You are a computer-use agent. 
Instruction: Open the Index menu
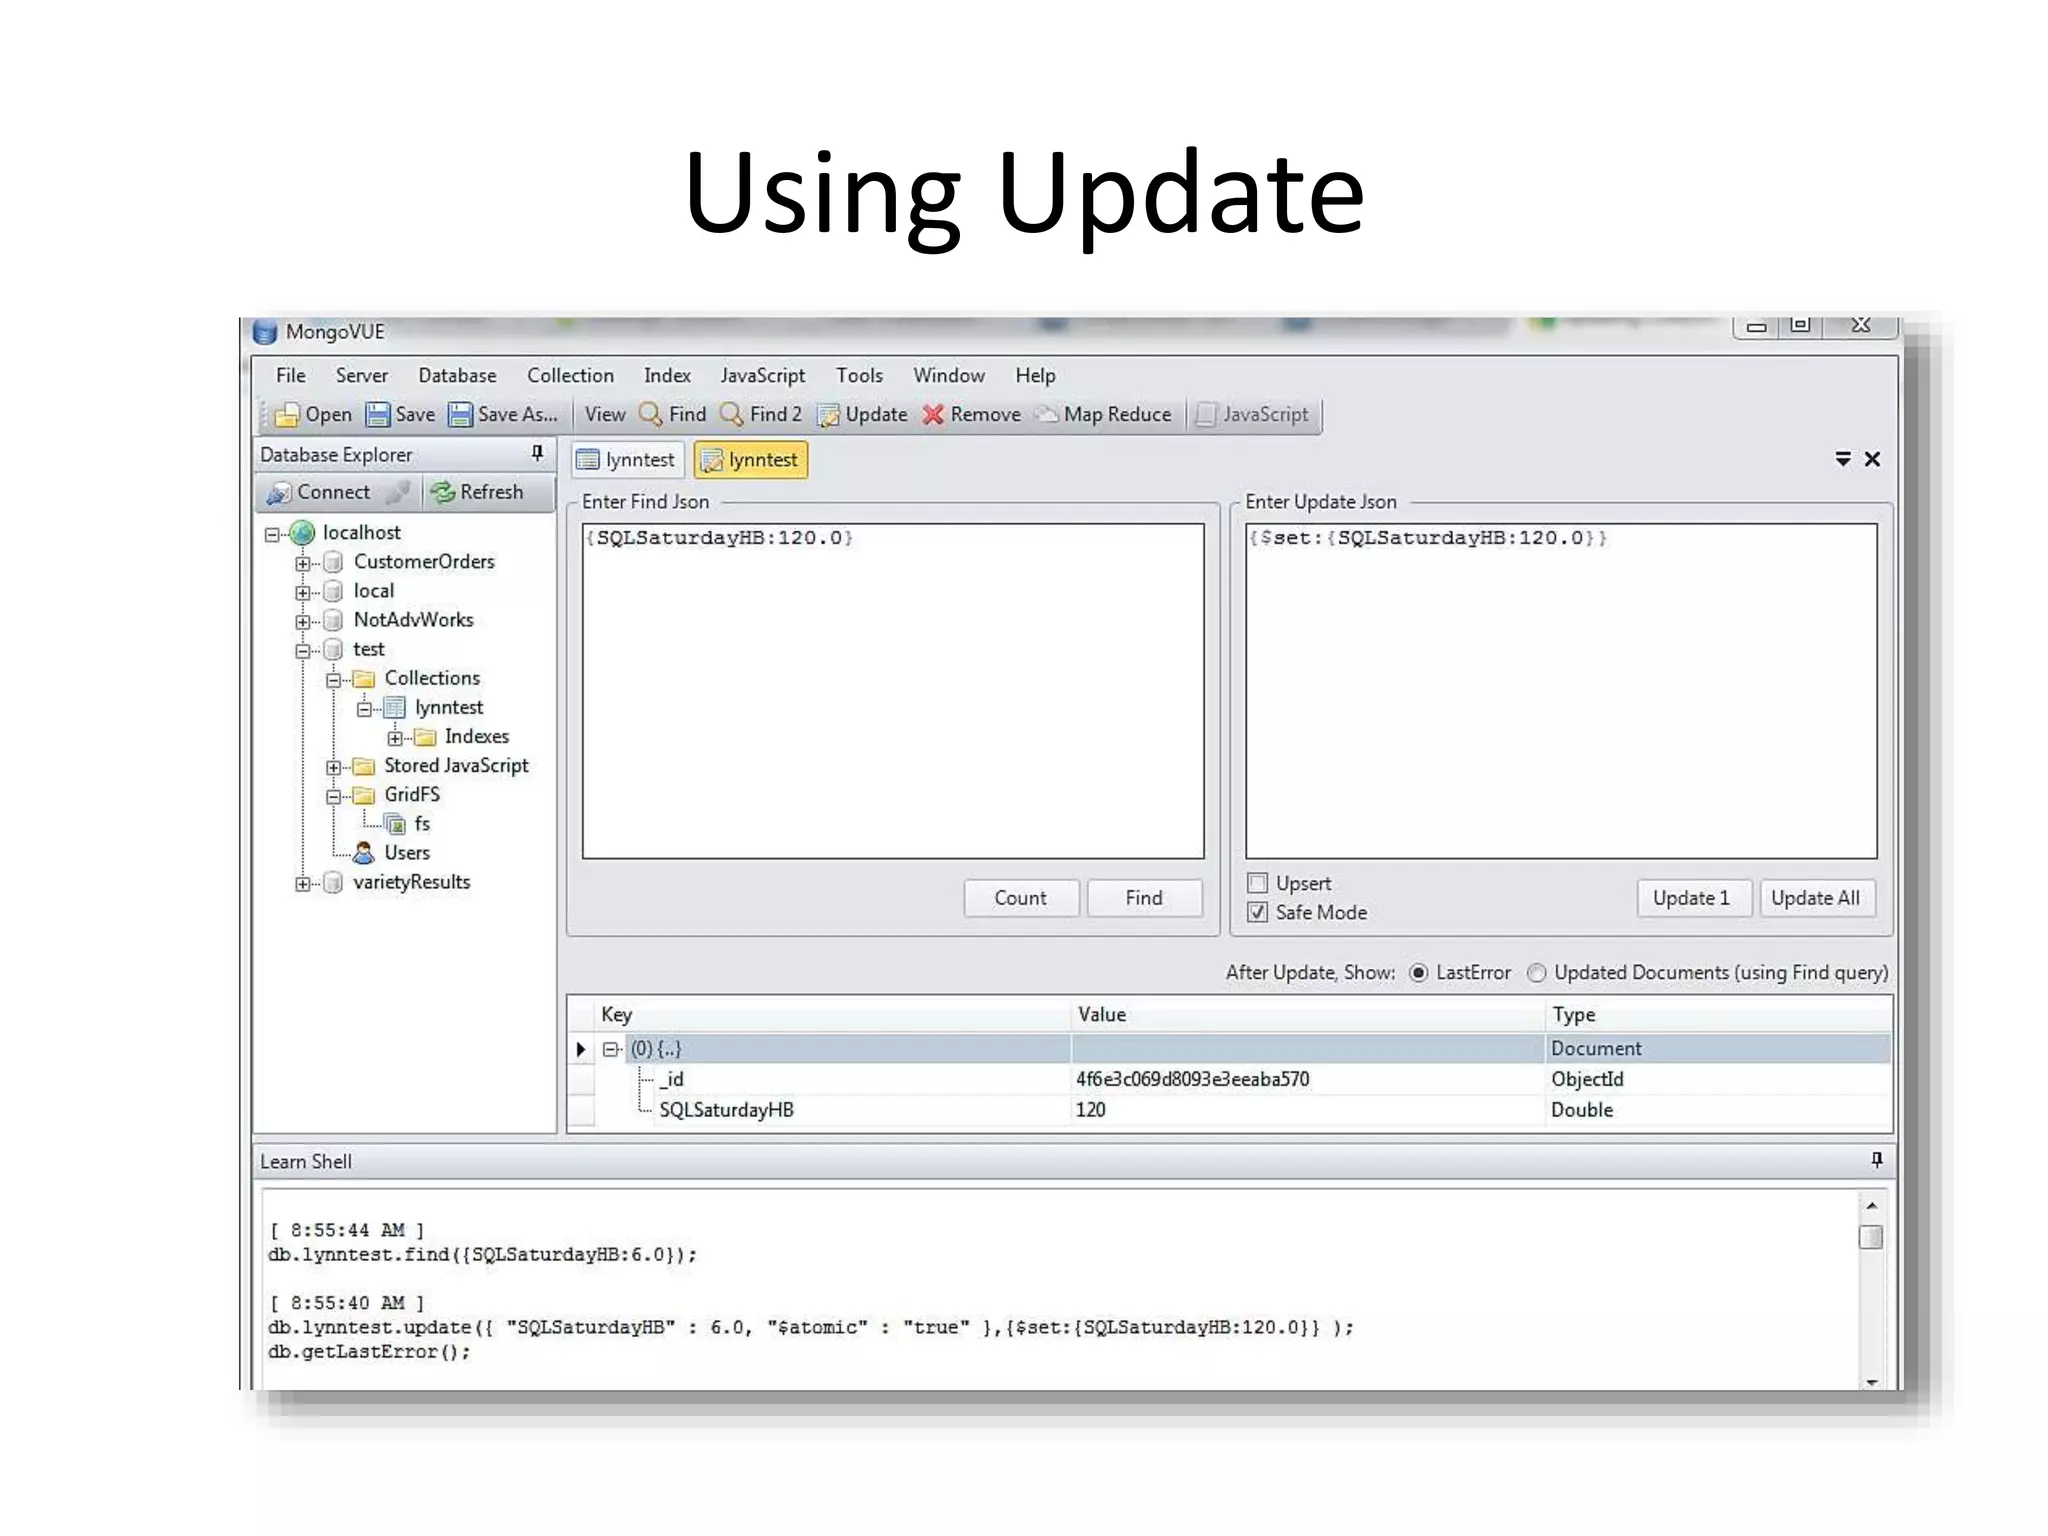(x=667, y=375)
